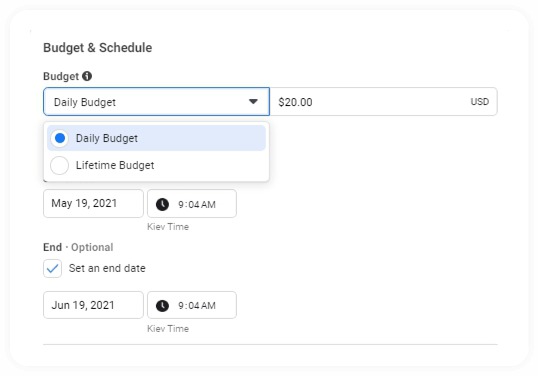Click Kiev Time label under end time

click(x=168, y=328)
